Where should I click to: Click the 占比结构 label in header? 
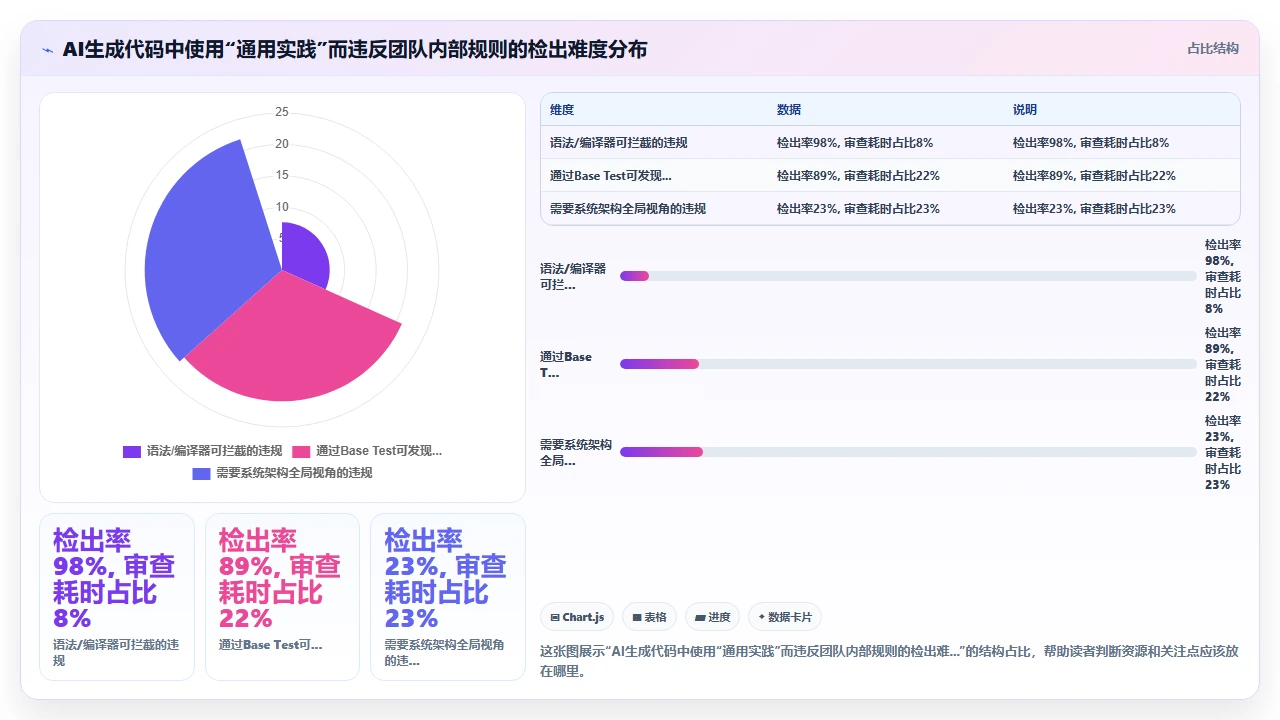(1213, 48)
